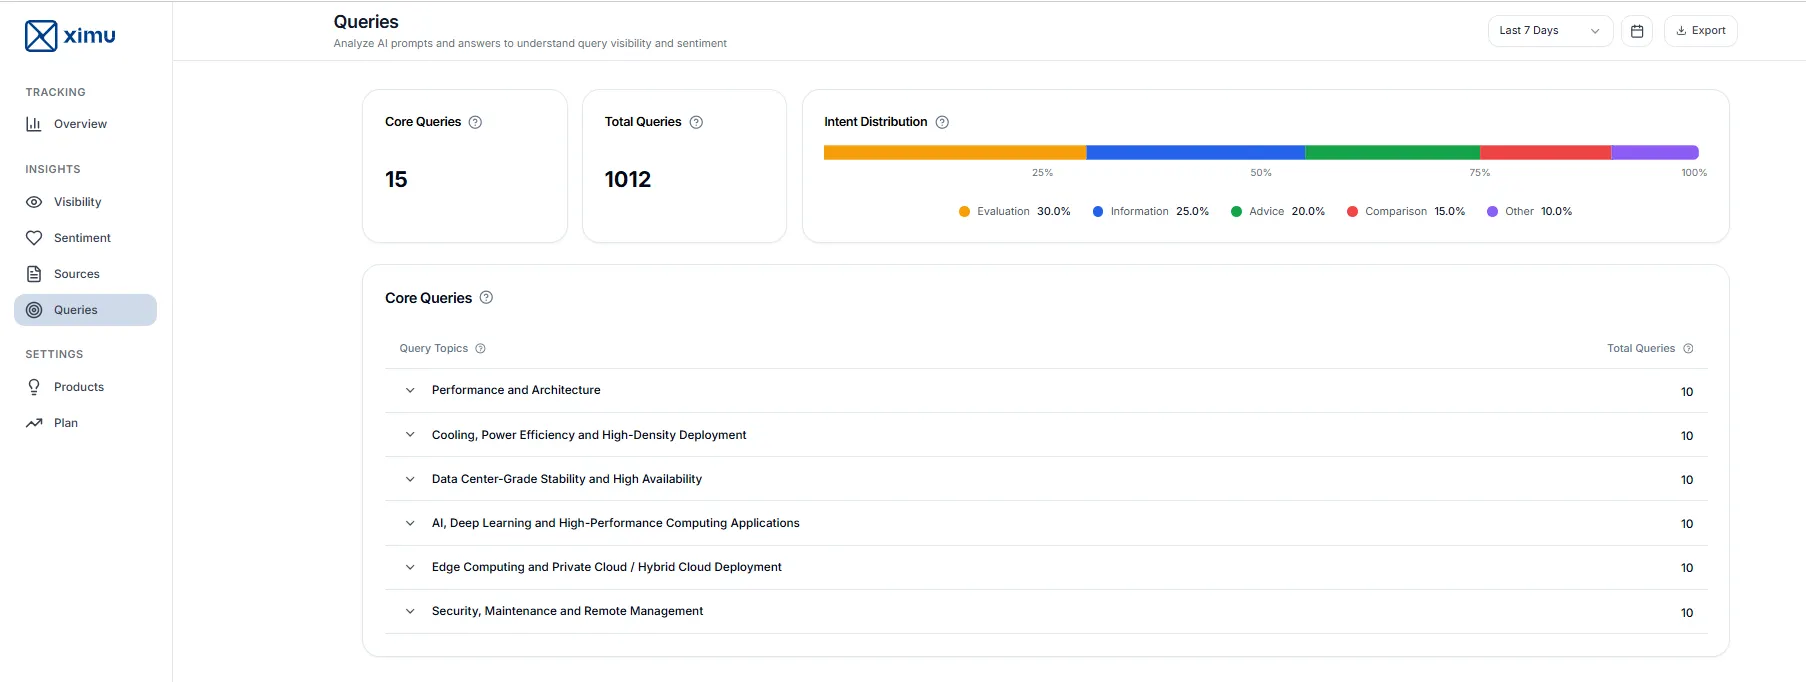1806x682 pixels.
Task: Select the Edge Computing and Private Cloud topic
Action: point(606,567)
